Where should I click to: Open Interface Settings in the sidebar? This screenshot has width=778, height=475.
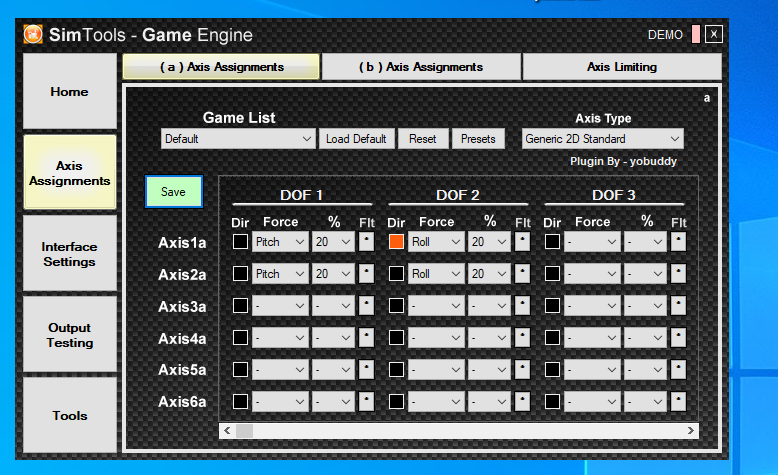69,254
